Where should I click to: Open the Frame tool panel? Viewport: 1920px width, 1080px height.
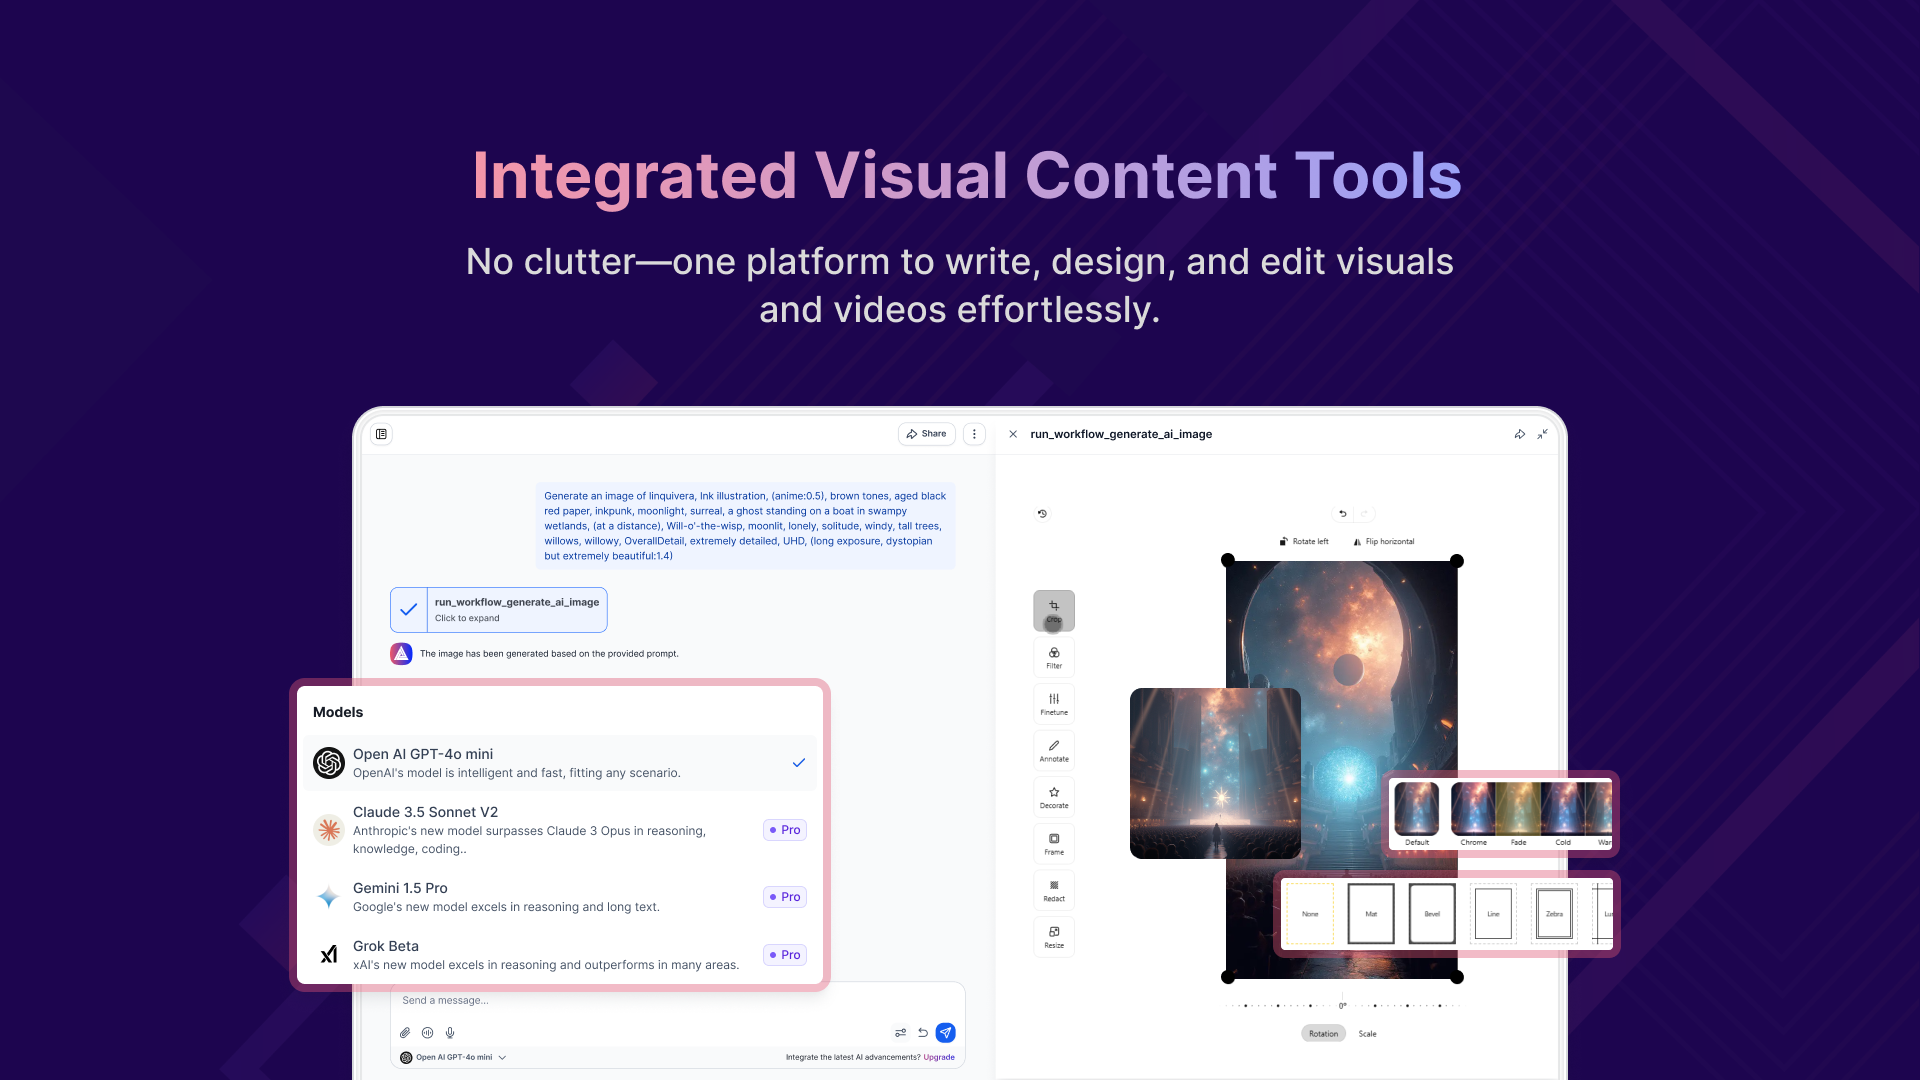(1054, 843)
